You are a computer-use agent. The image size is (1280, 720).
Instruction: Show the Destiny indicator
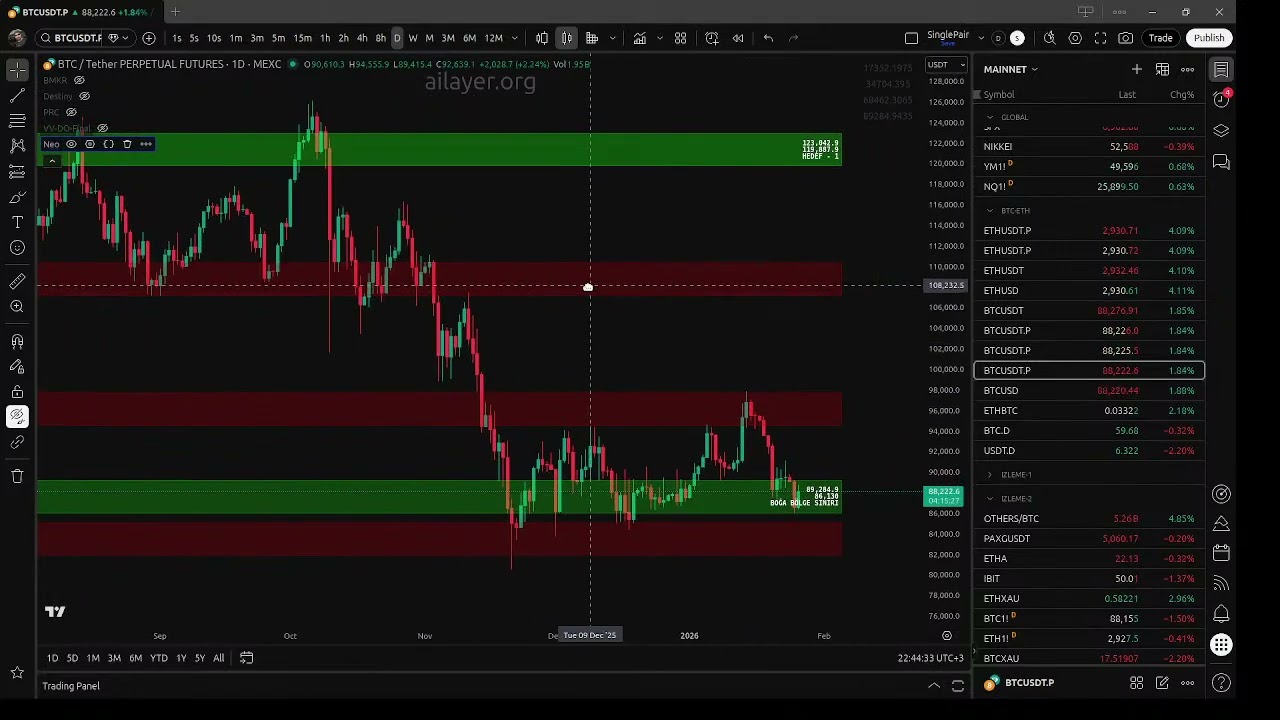pos(84,96)
